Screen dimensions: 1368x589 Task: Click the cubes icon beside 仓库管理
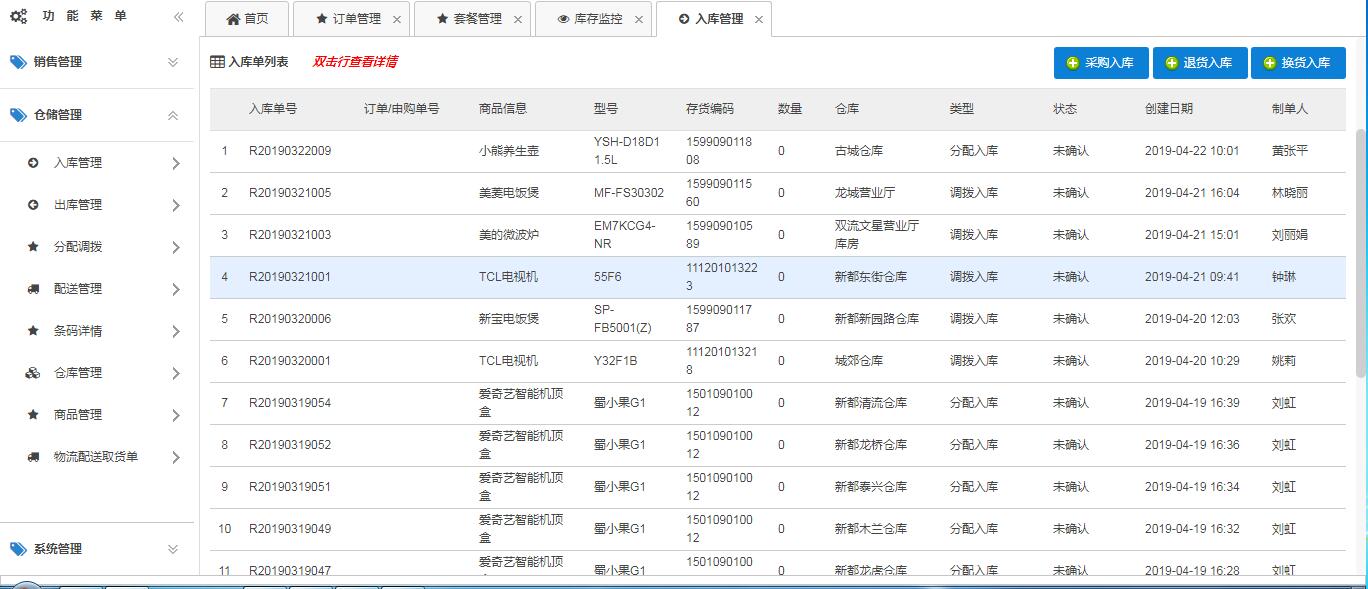tap(33, 373)
